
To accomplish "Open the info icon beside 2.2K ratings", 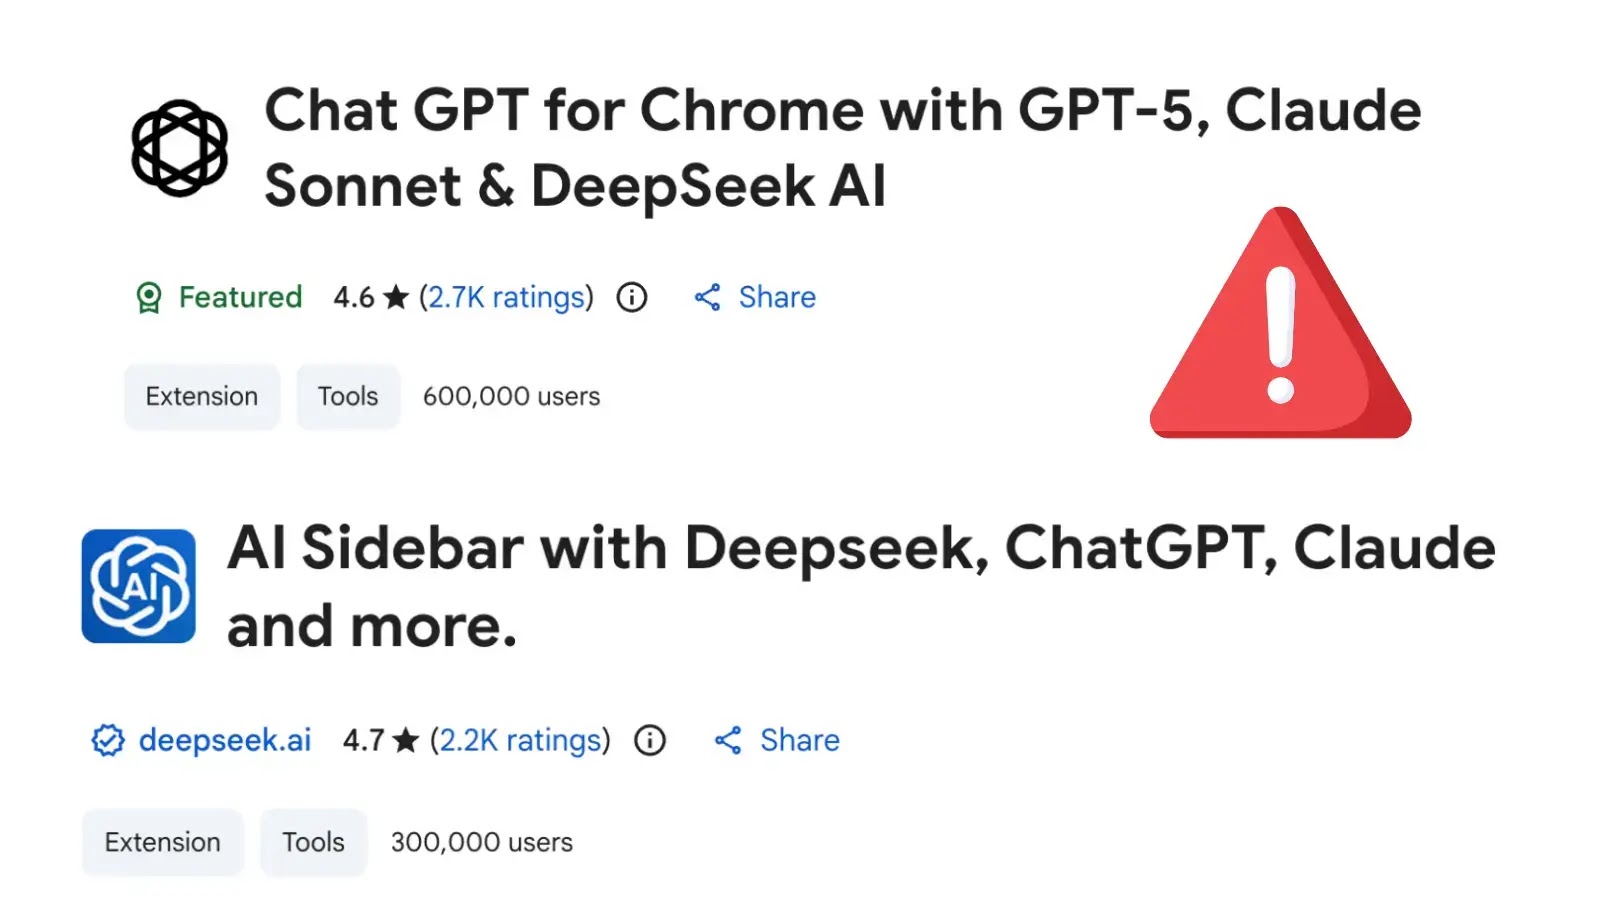I will point(650,740).
